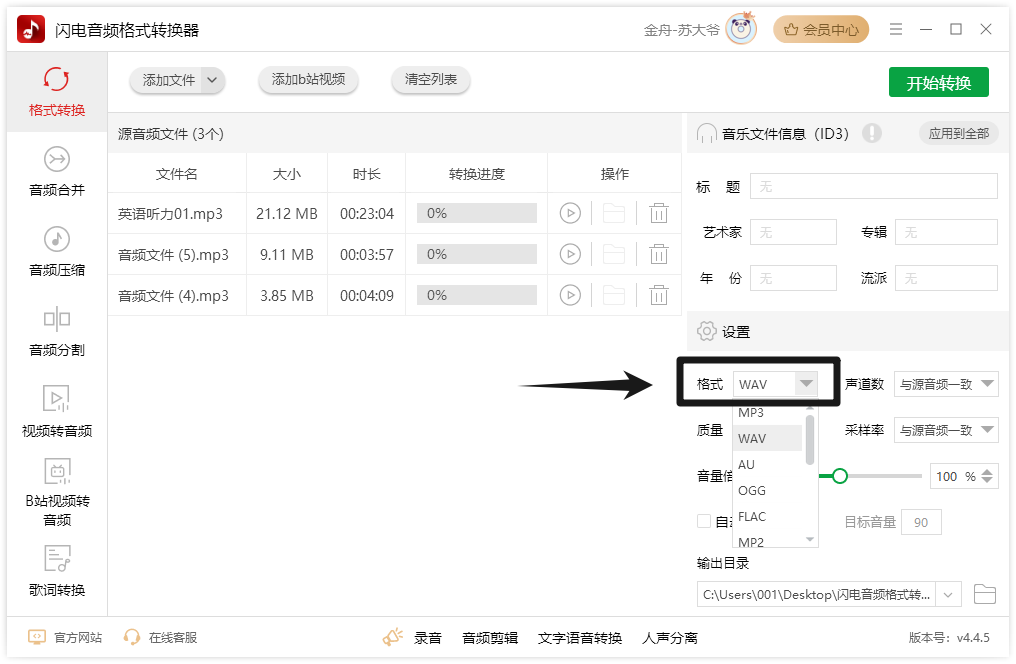Open 音频剪辑 tool link
Viewport: 1016px width, 664px height.
tap(490, 638)
